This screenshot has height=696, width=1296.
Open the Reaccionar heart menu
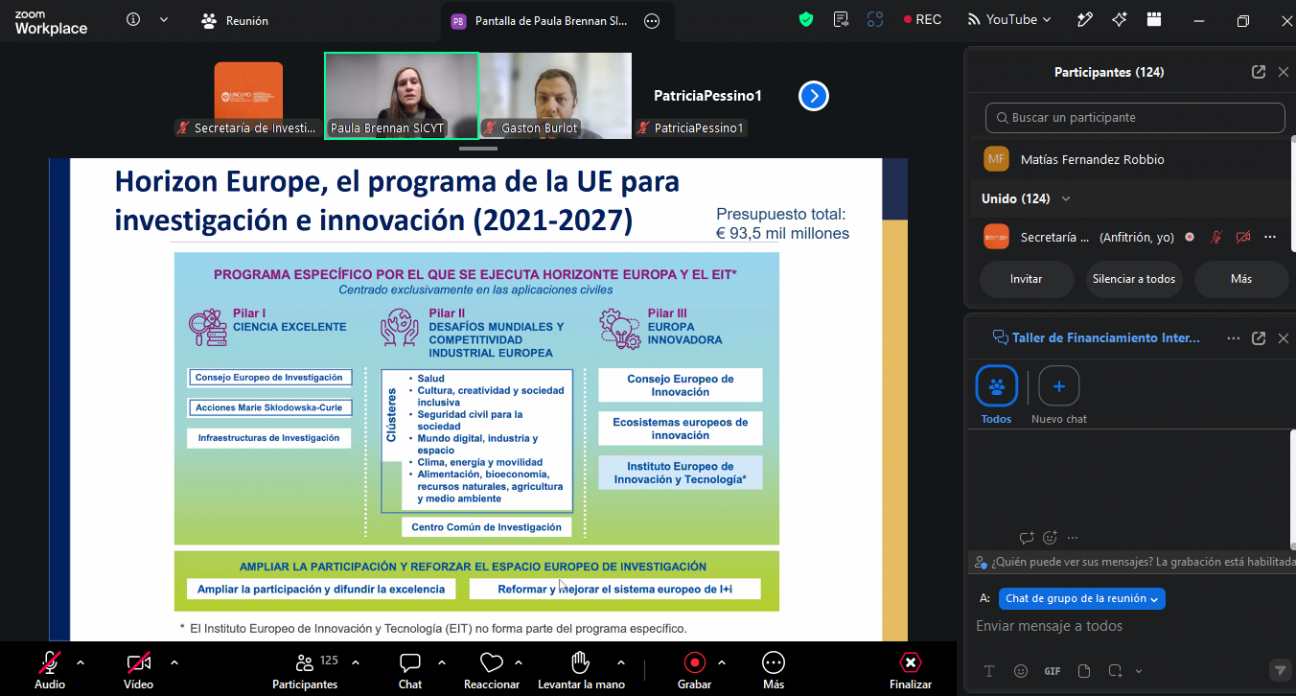coord(491,669)
